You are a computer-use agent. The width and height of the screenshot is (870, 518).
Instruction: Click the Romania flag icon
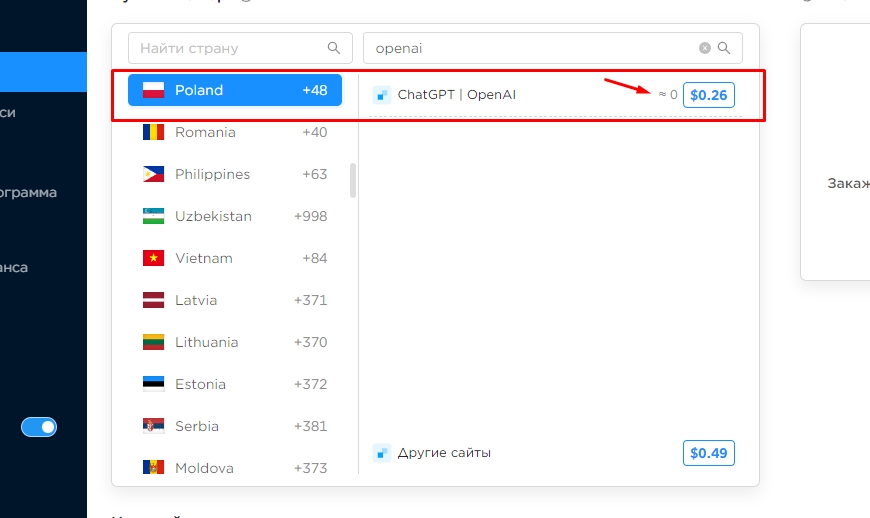pyautogui.click(x=153, y=132)
